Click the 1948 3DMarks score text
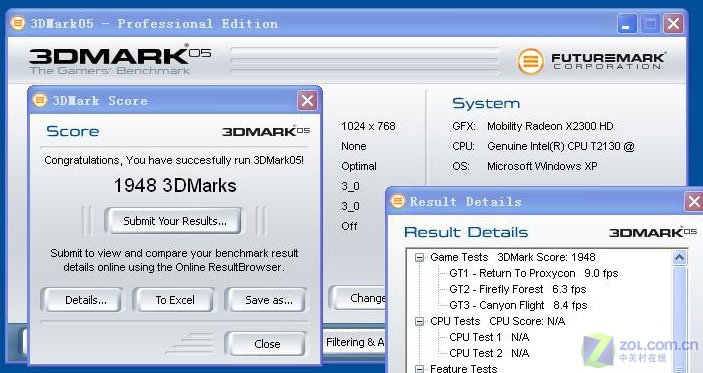703x373 pixels. pos(175,186)
